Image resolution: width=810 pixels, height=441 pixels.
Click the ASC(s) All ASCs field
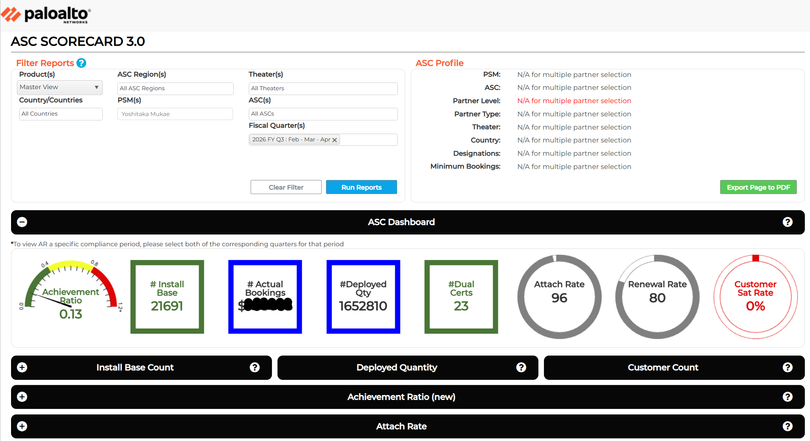click(323, 114)
